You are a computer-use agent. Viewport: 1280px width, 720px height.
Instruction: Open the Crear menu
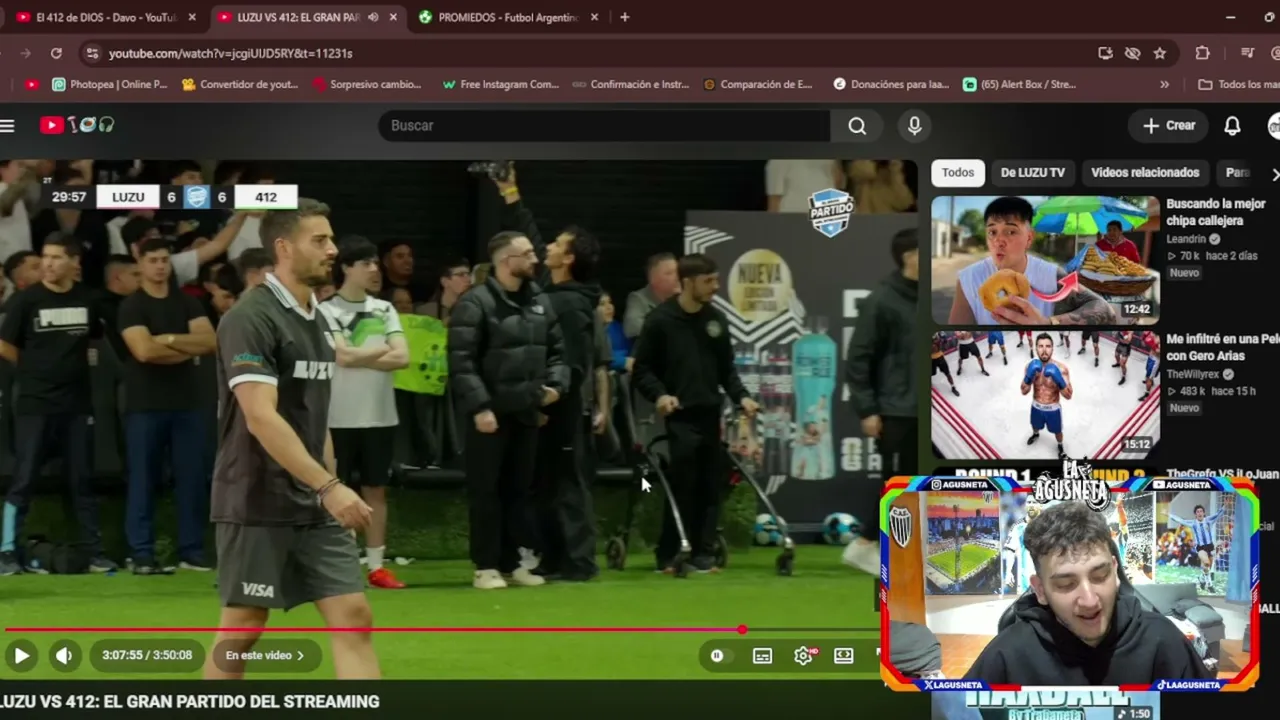[1169, 125]
